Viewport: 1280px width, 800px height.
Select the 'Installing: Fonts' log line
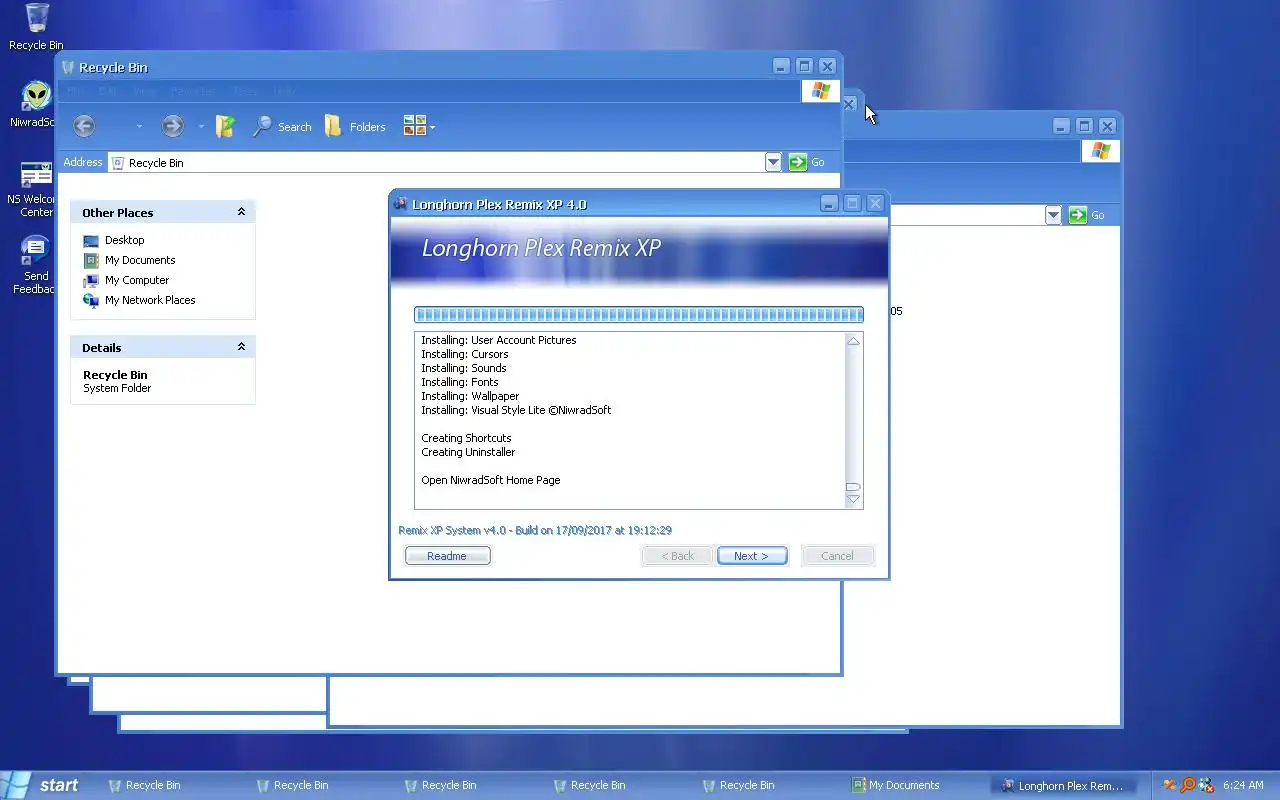click(459, 382)
